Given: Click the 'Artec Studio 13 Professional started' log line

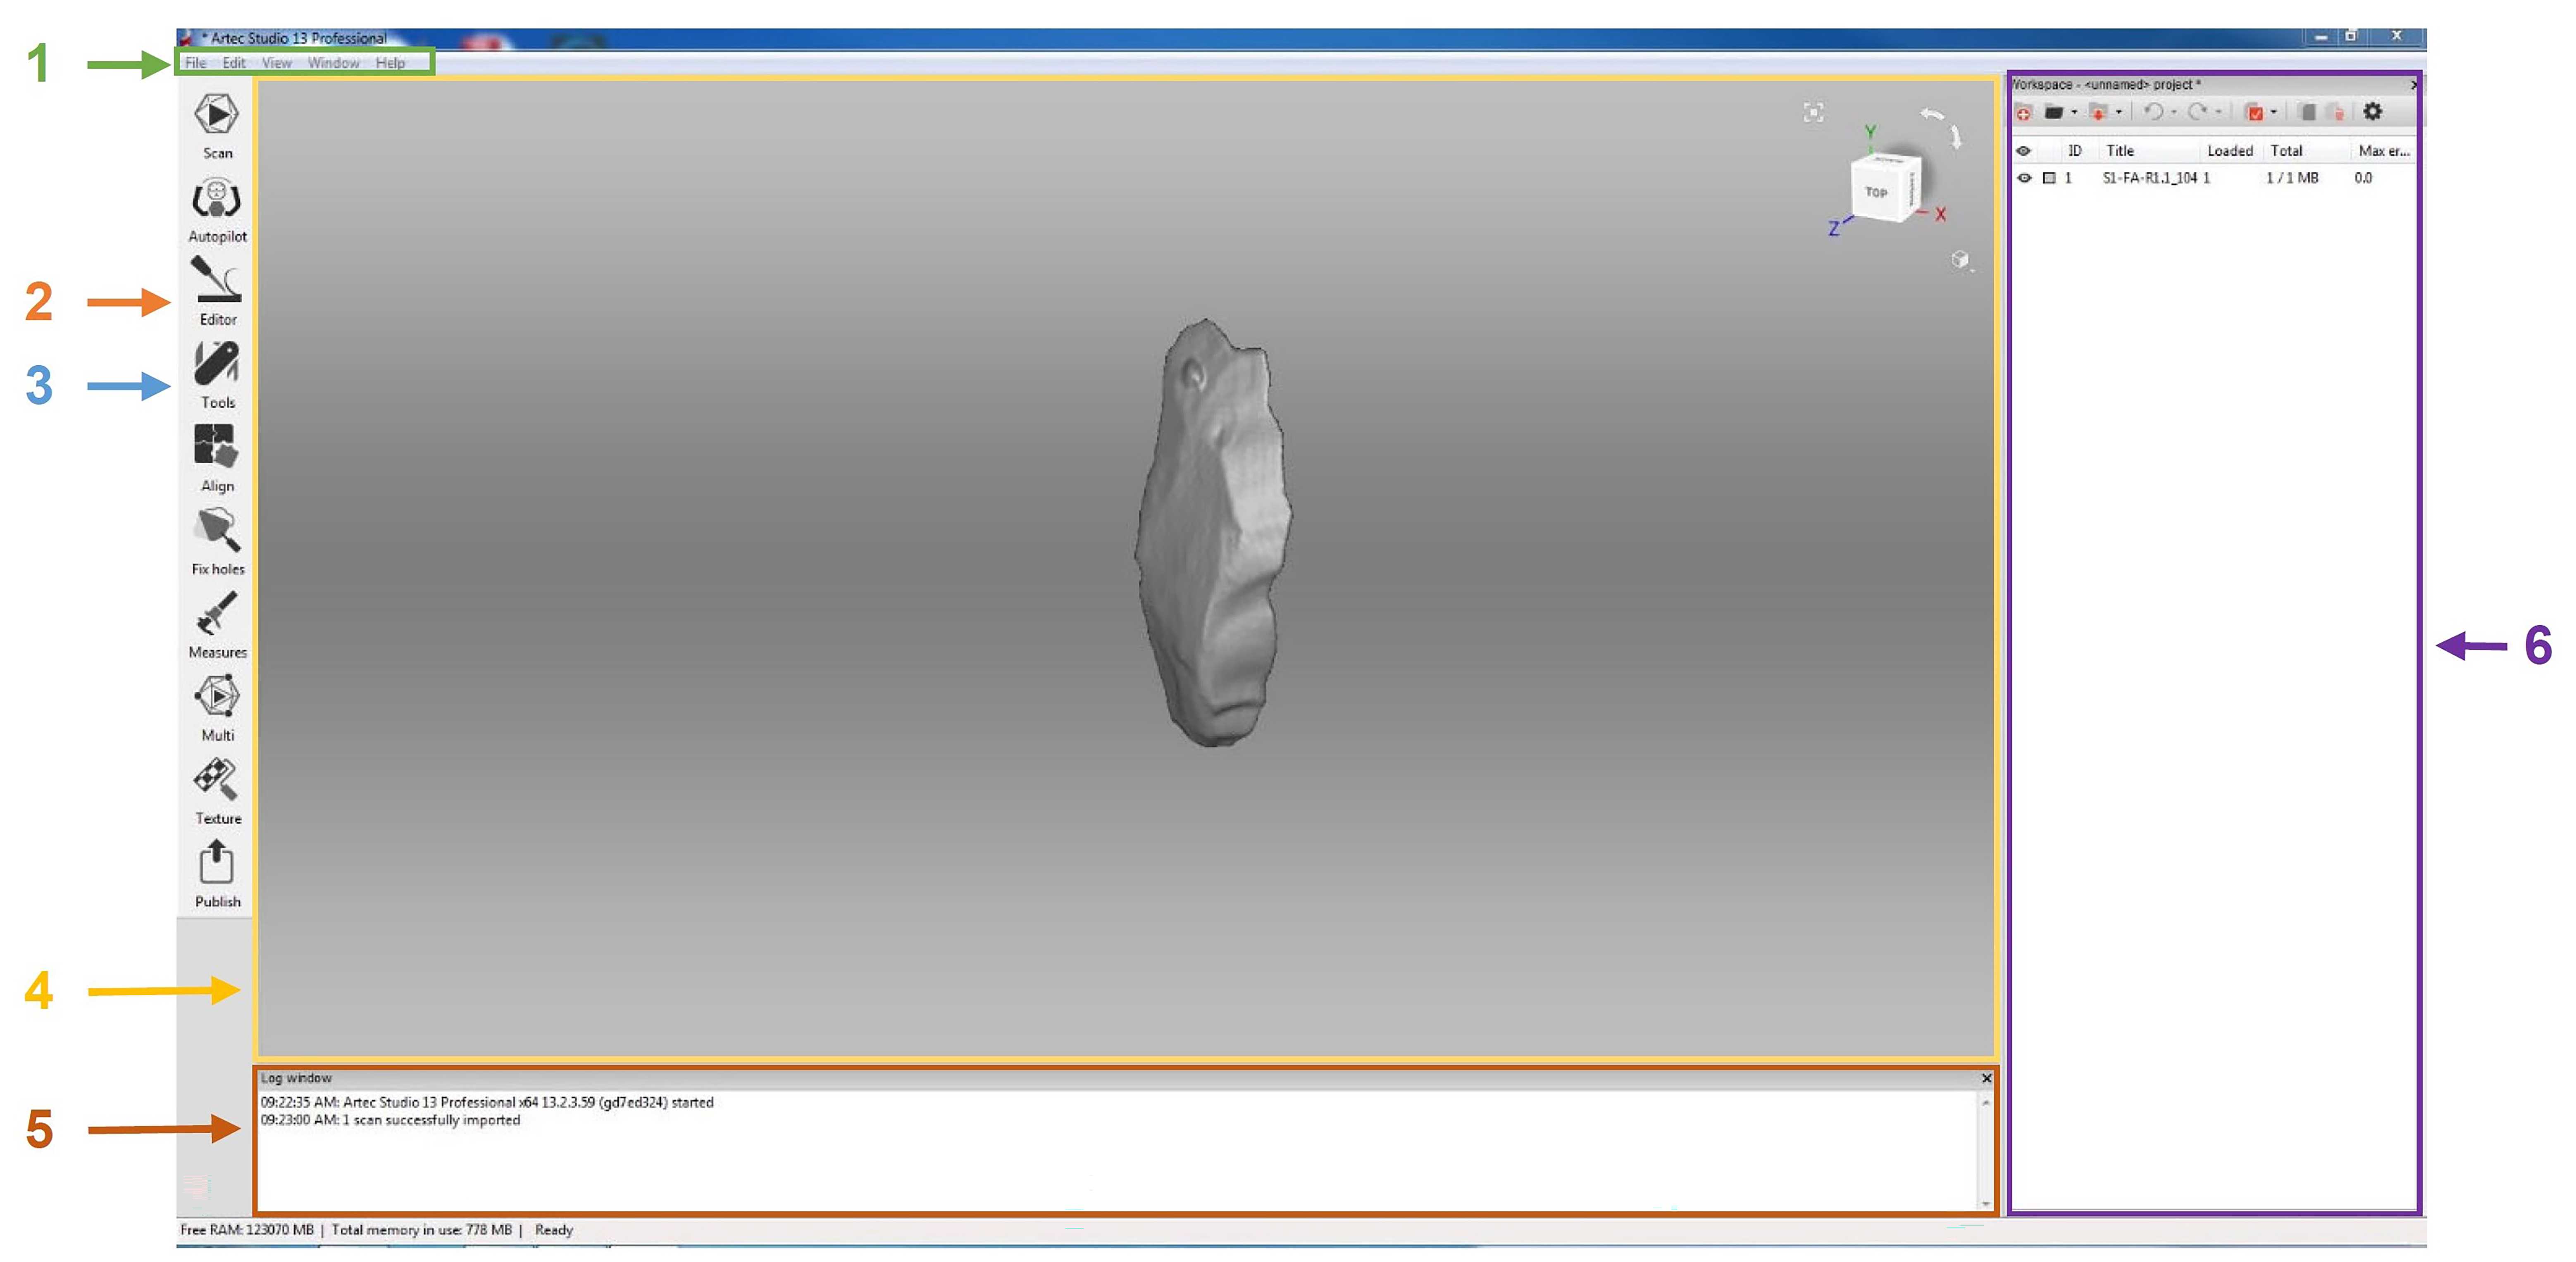Looking at the screenshot, I should [x=487, y=1102].
